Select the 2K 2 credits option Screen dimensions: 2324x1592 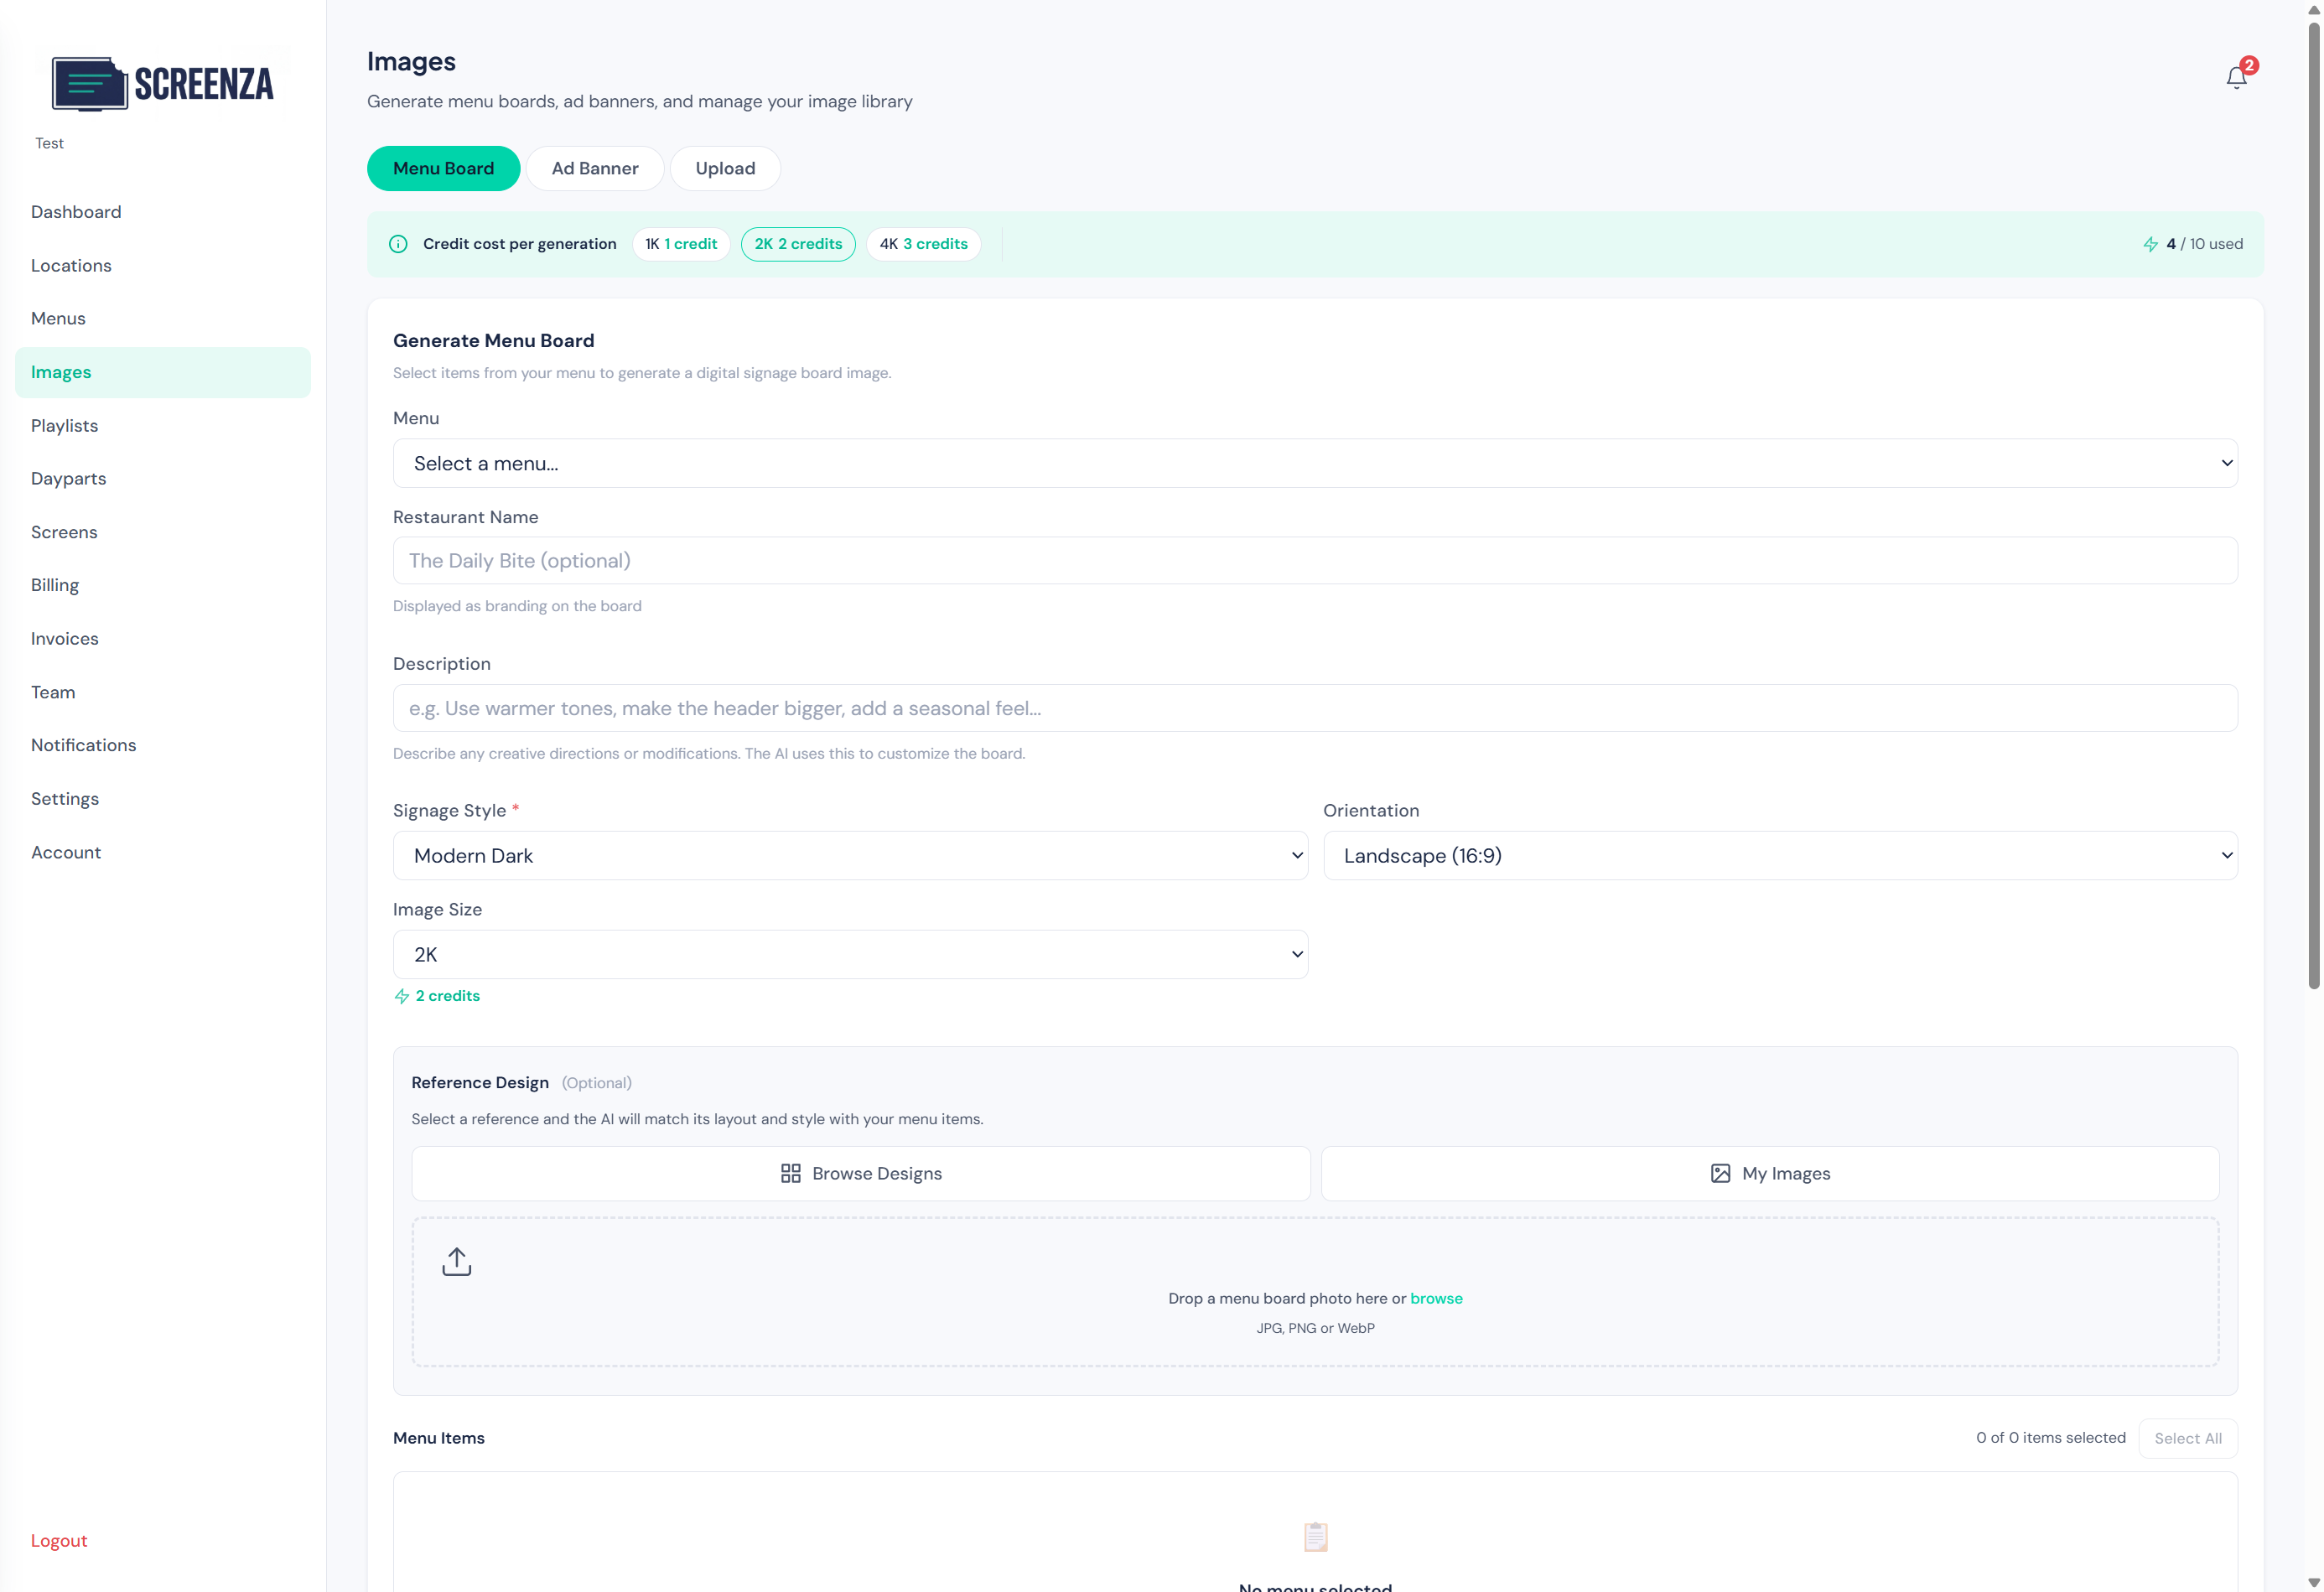[x=798, y=243]
